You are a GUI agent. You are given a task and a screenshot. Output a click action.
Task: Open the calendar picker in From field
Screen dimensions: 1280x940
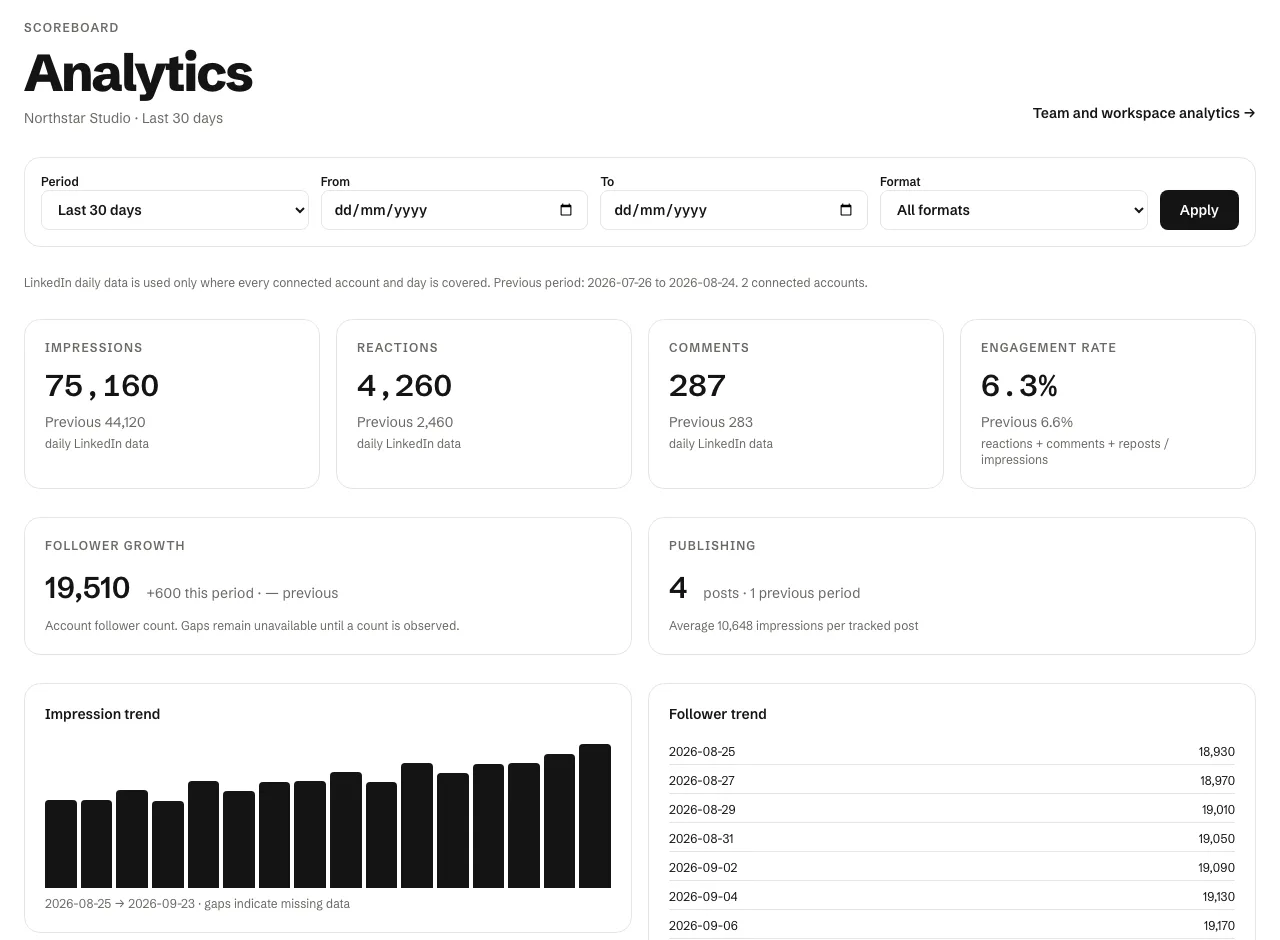(x=566, y=210)
